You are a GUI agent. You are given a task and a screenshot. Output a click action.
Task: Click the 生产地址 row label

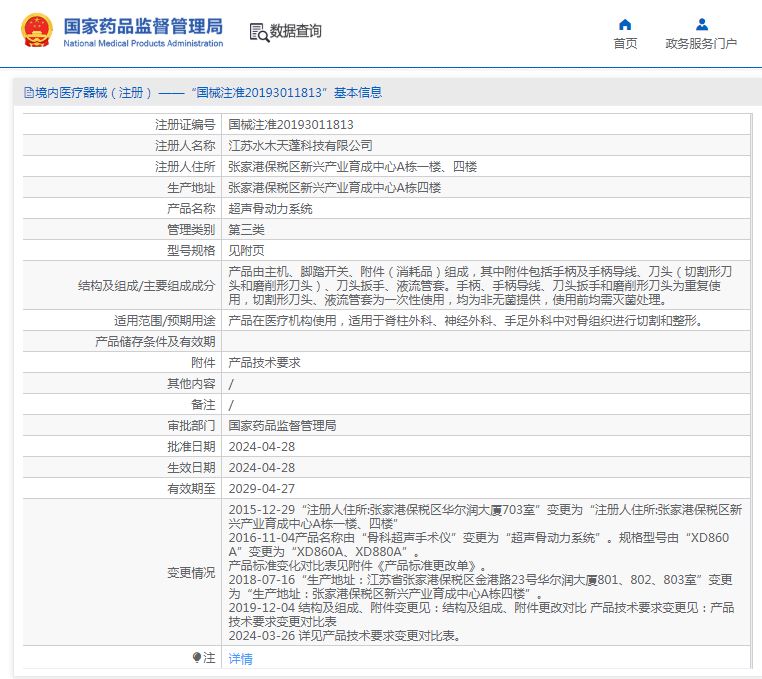[191, 188]
